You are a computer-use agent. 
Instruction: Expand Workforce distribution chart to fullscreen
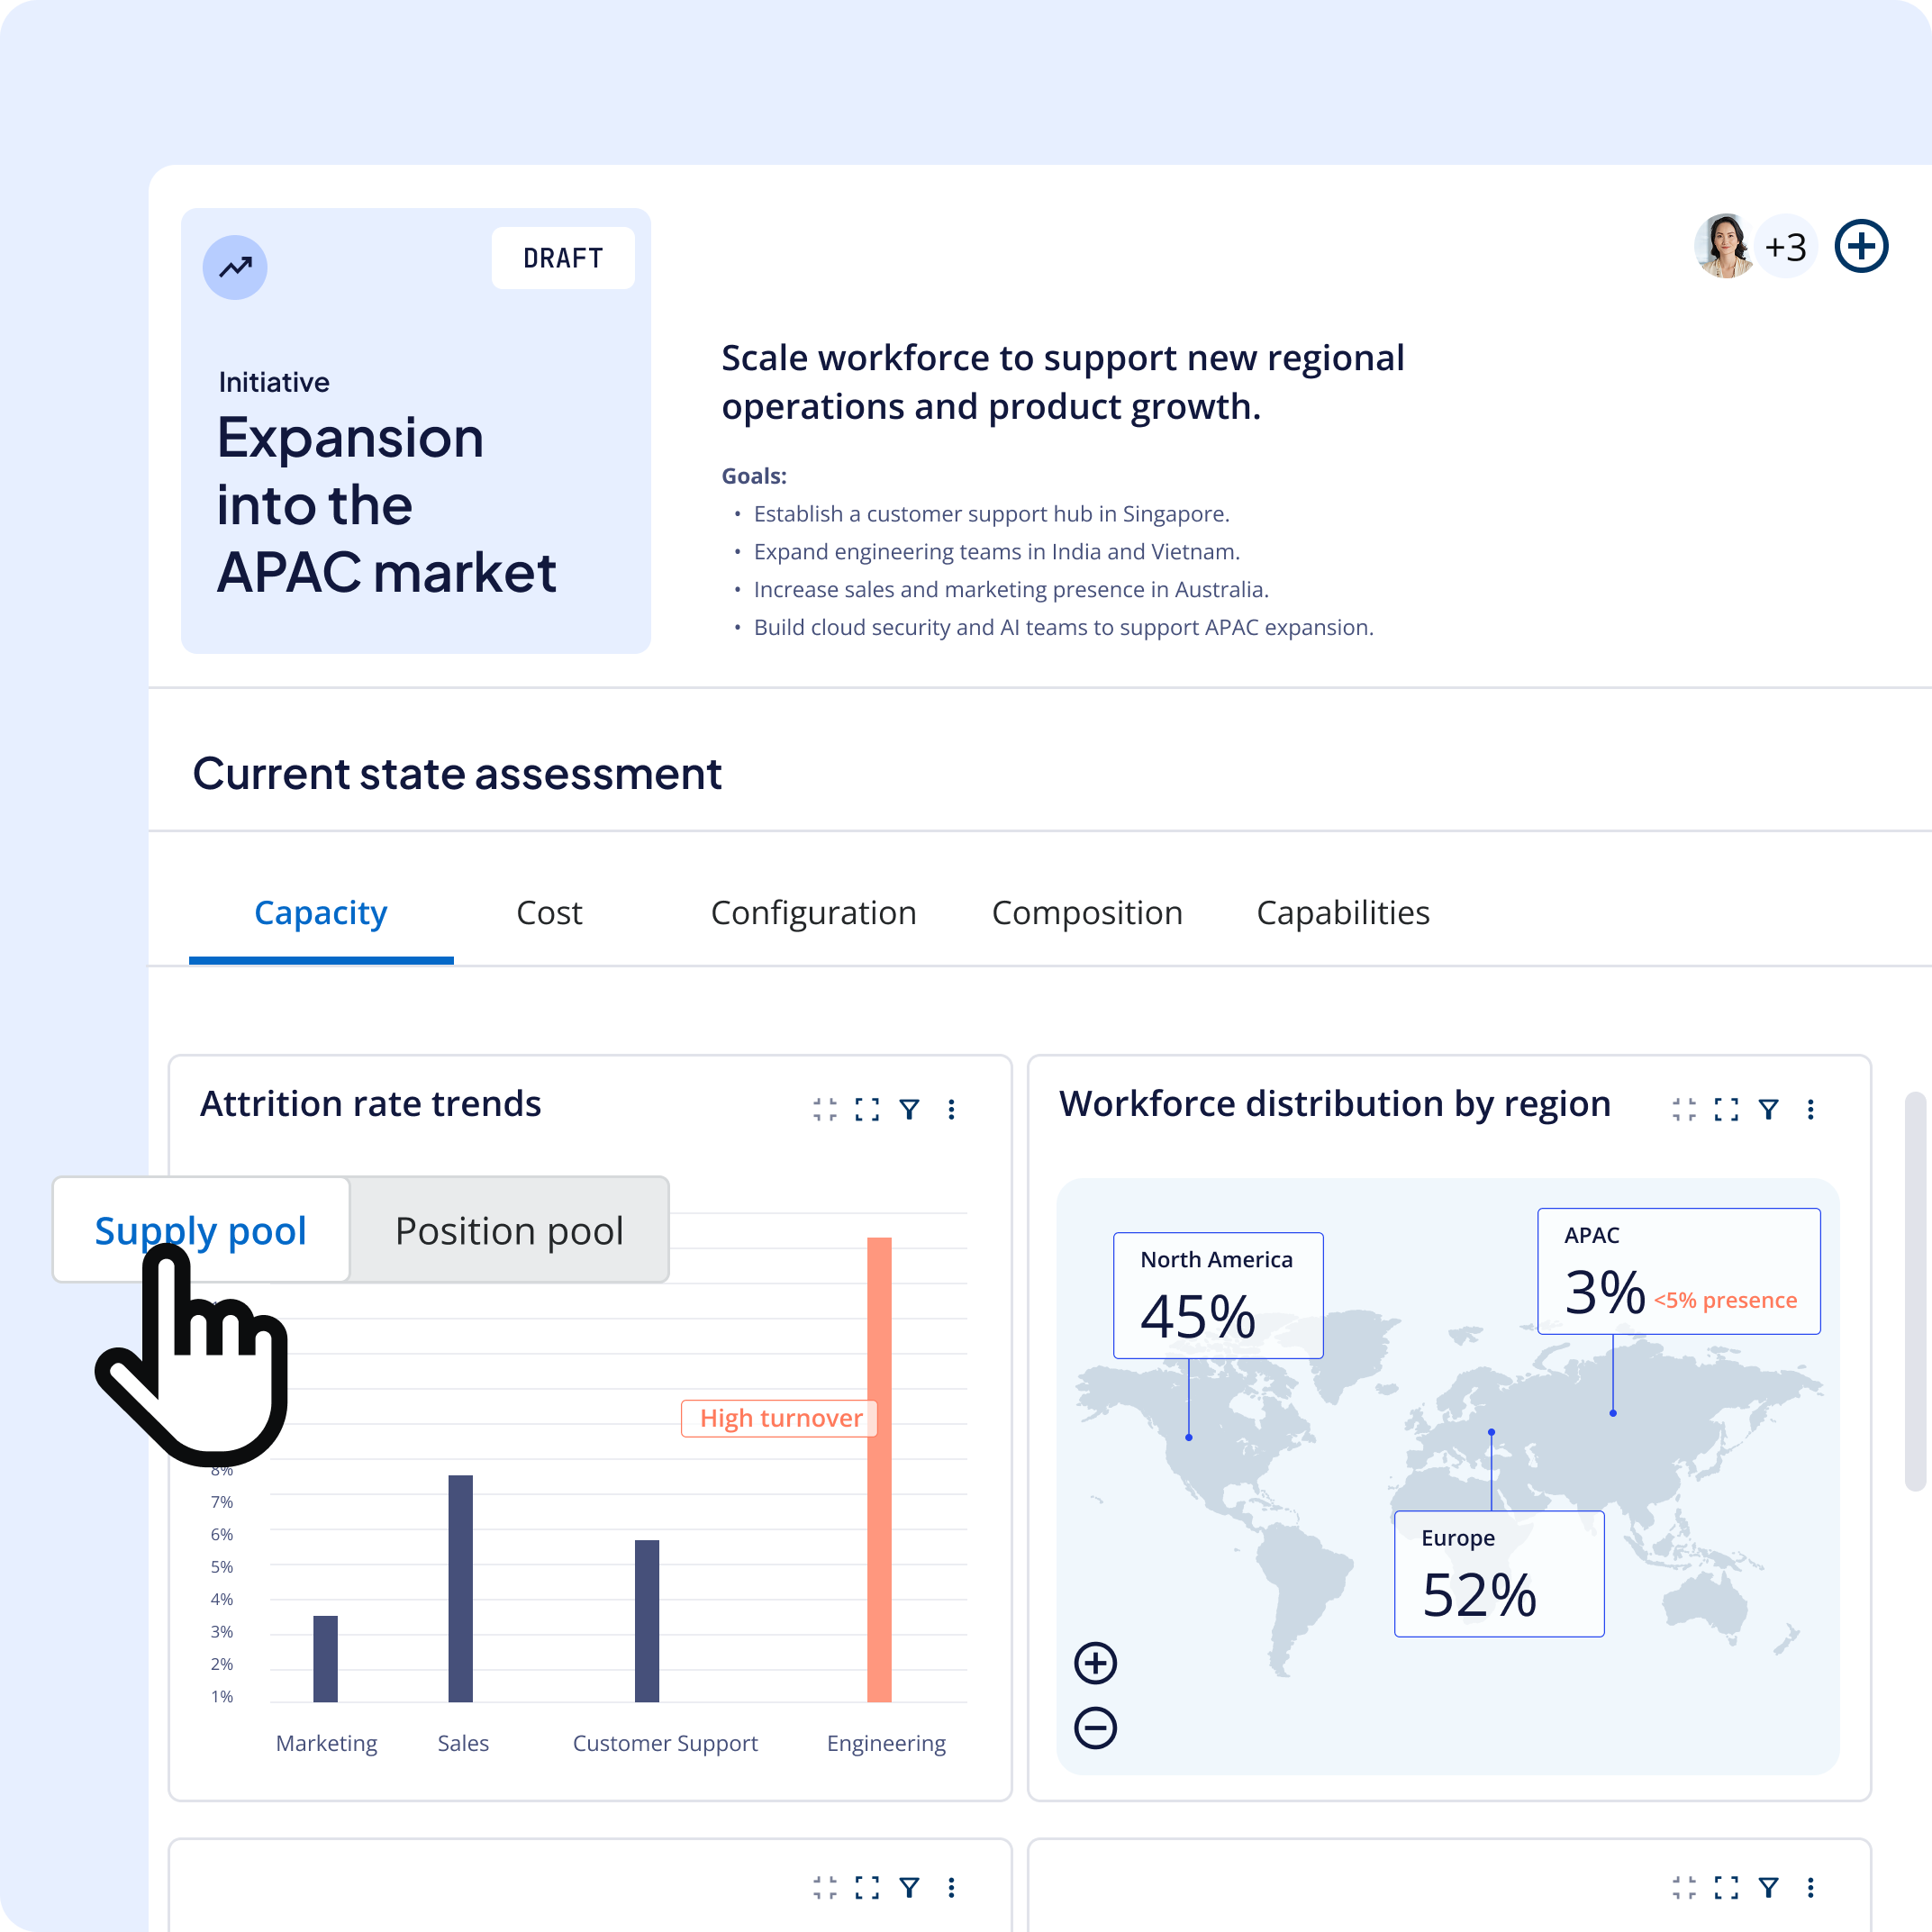click(x=1726, y=1109)
